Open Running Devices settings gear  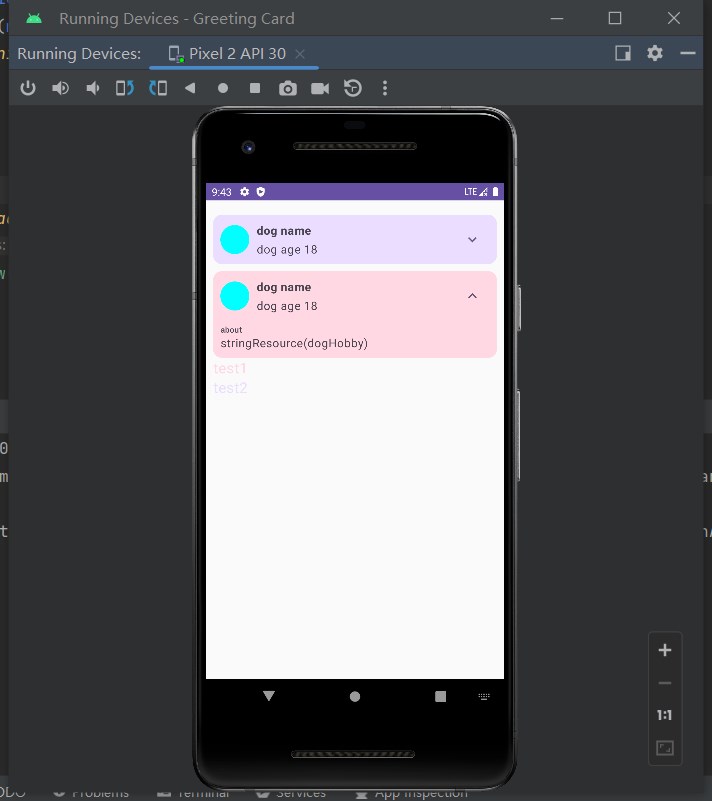point(655,53)
